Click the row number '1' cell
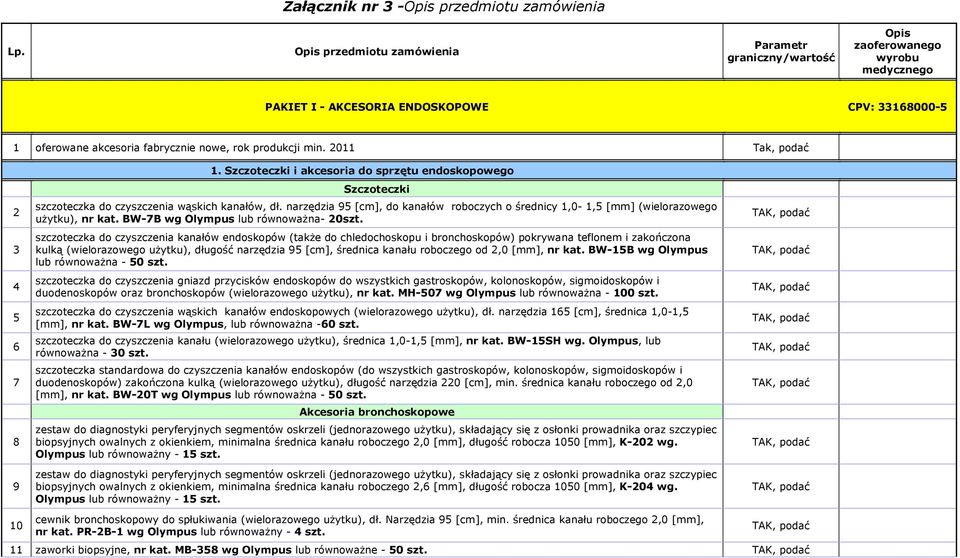Viewport: 960px width, 558px height. (17, 148)
